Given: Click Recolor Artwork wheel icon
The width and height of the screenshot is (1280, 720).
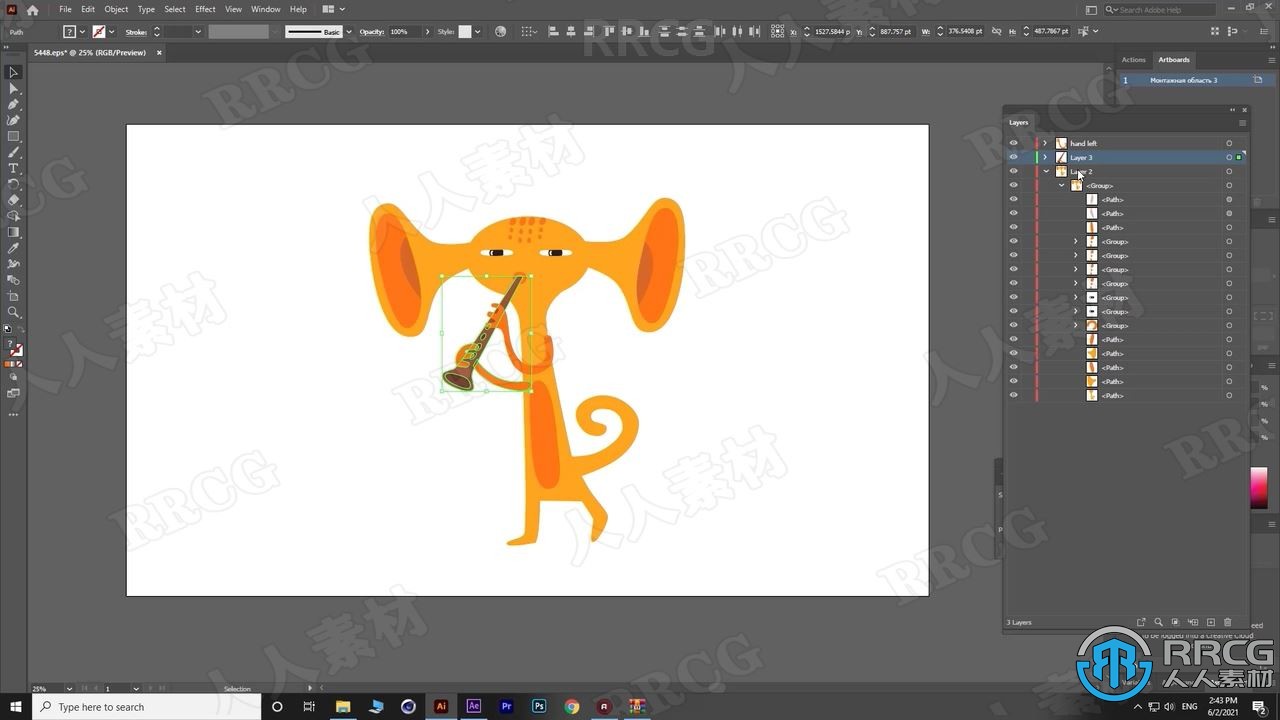Looking at the screenshot, I should 501,32.
